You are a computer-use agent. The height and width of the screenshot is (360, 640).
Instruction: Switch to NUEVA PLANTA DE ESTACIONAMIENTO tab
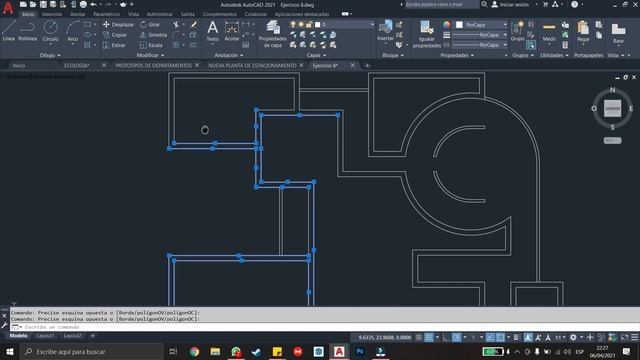click(x=252, y=65)
